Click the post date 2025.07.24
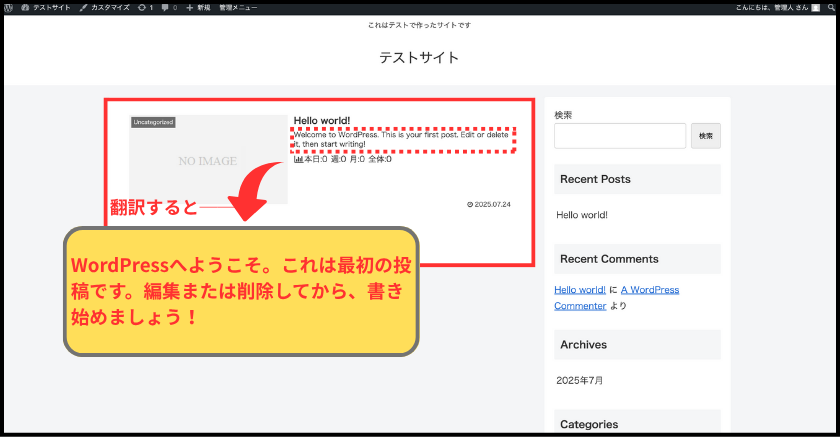The width and height of the screenshot is (840, 437). tap(489, 205)
